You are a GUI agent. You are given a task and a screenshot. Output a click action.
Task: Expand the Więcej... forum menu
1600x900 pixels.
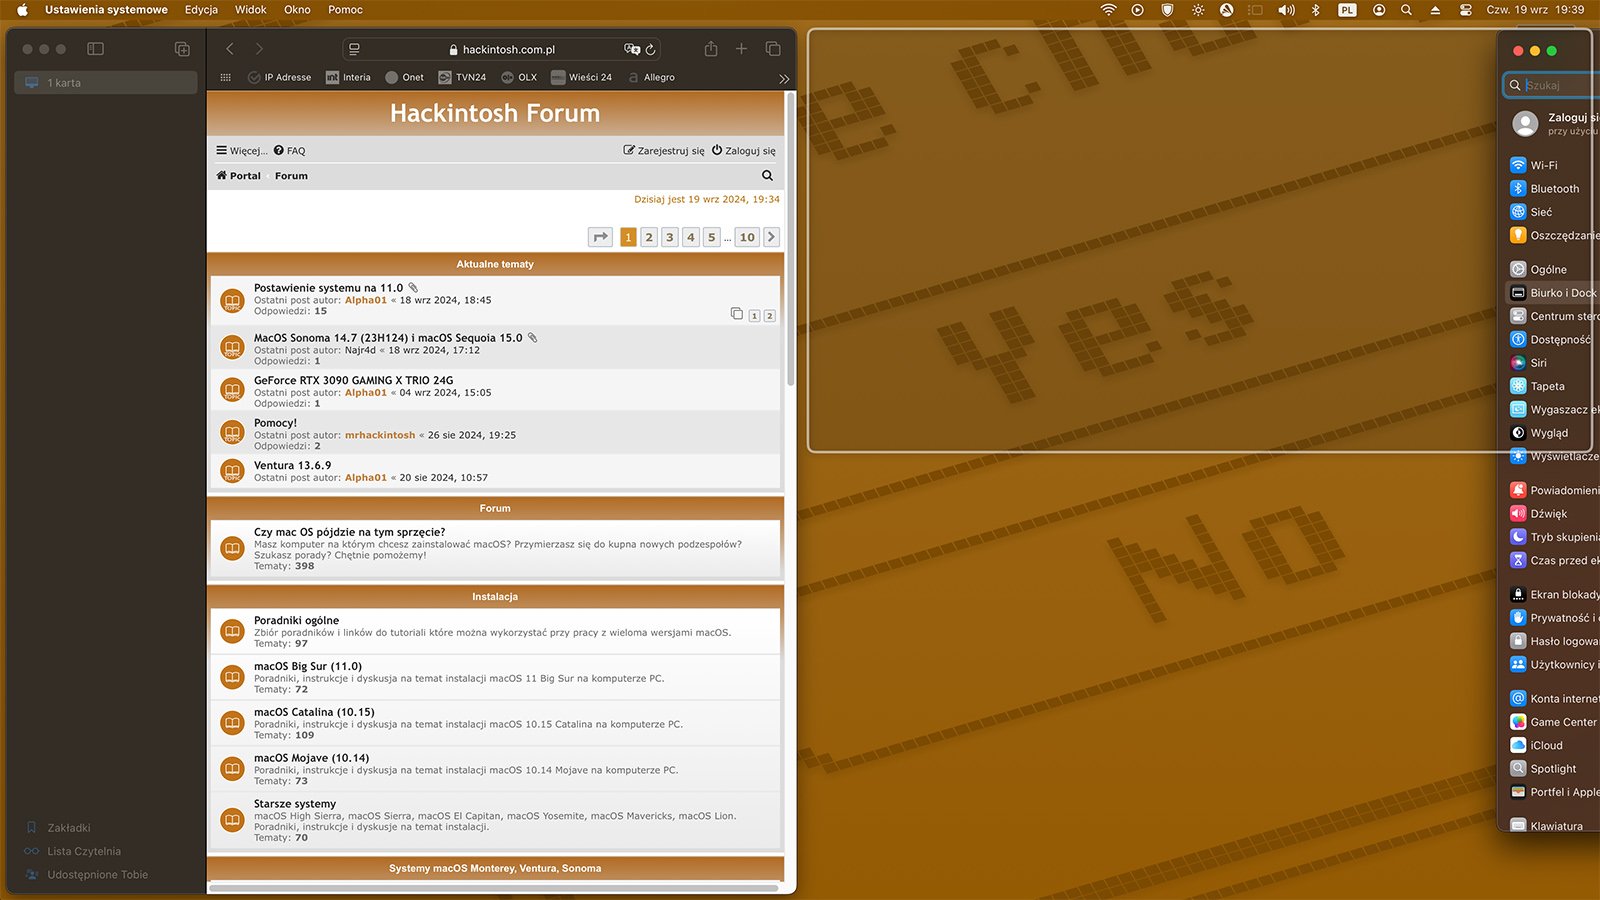point(241,151)
